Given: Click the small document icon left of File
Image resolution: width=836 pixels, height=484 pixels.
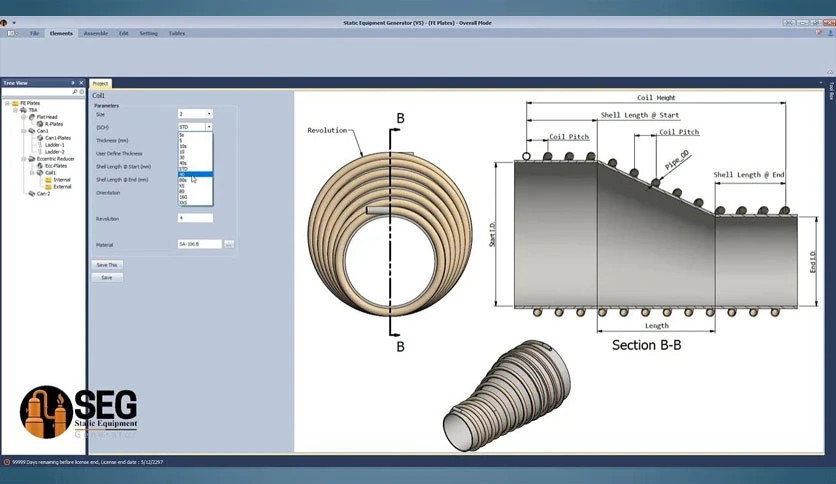Looking at the screenshot, I should tap(11, 33).
